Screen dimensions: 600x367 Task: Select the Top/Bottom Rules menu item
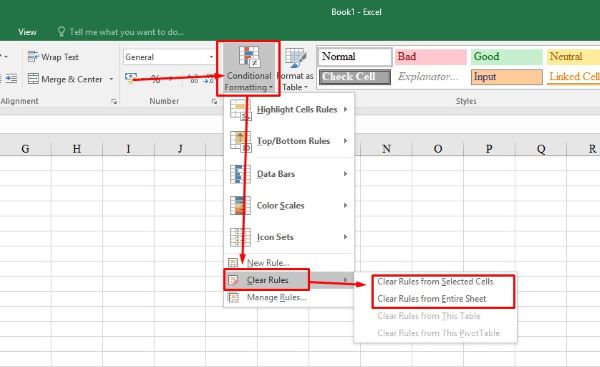click(x=289, y=141)
